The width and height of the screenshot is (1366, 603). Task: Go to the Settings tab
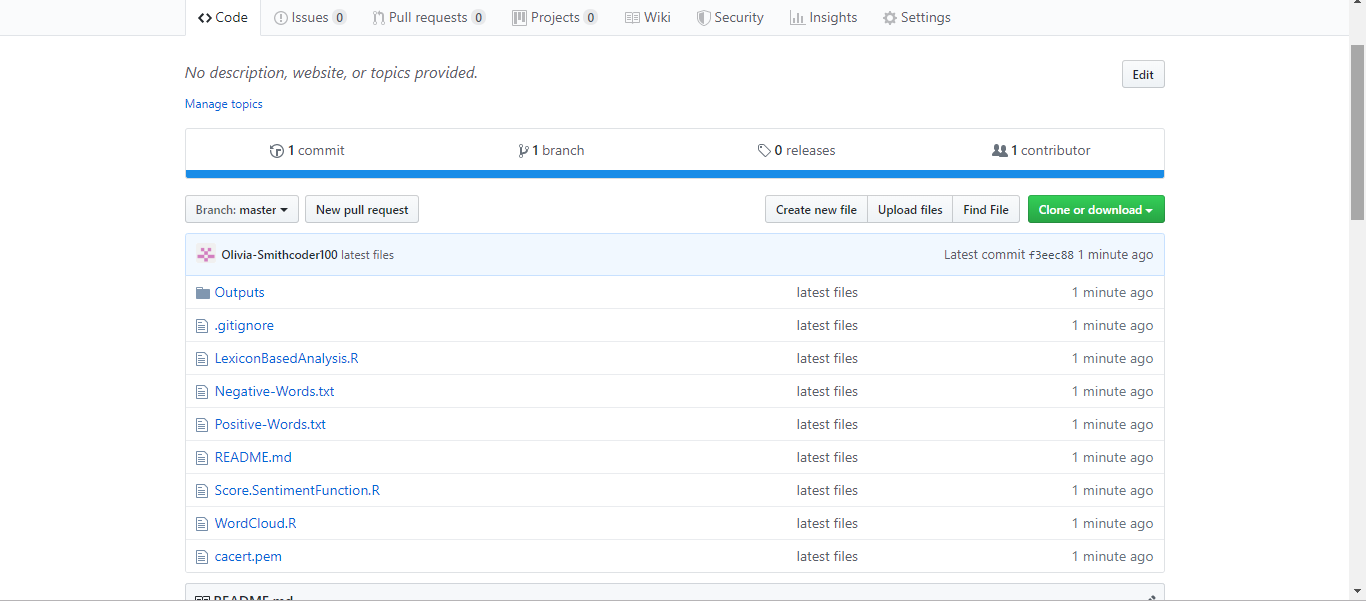pyautogui.click(x=916, y=18)
